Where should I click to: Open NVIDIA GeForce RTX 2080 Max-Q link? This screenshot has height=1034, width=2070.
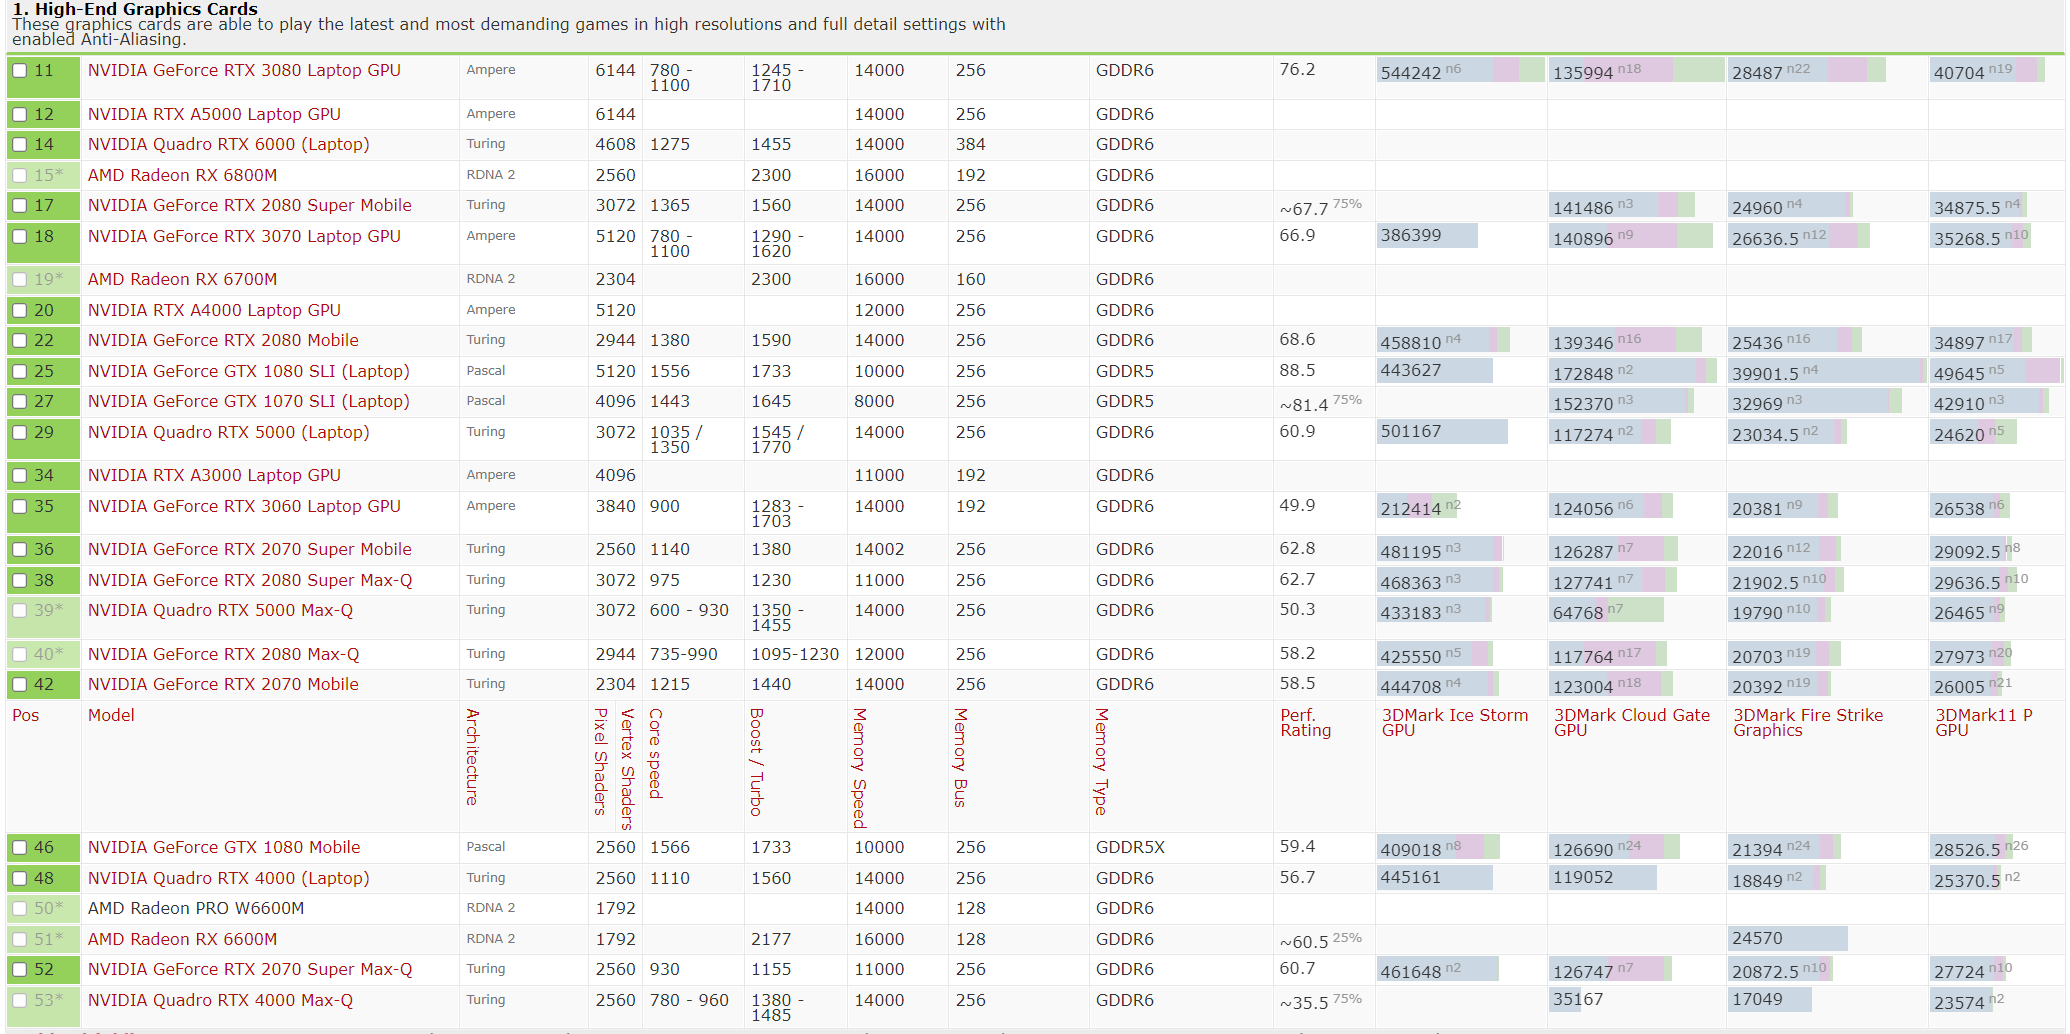223,654
